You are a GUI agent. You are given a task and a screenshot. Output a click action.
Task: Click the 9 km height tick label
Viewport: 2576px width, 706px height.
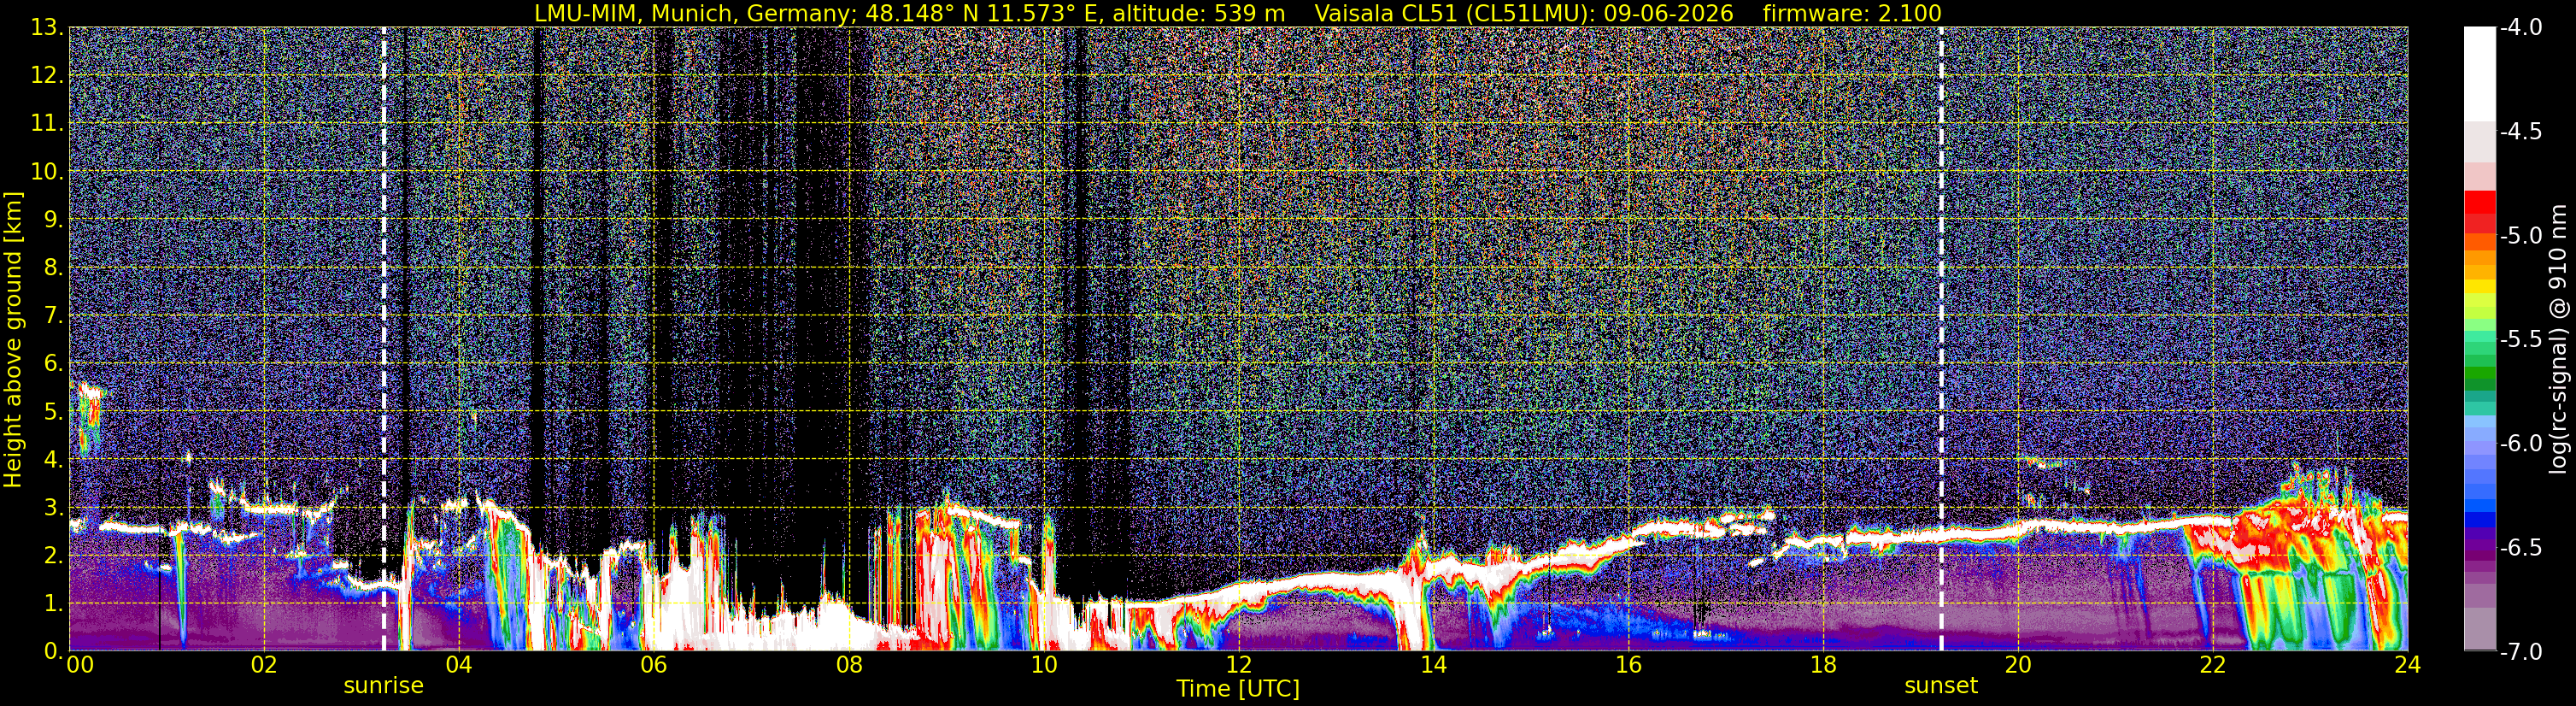click(x=53, y=220)
